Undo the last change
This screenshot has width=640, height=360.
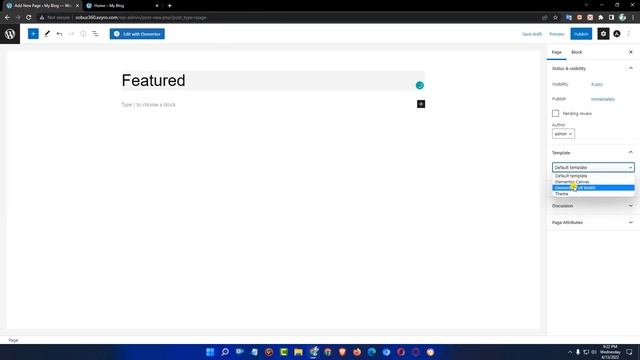(x=60, y=34)
